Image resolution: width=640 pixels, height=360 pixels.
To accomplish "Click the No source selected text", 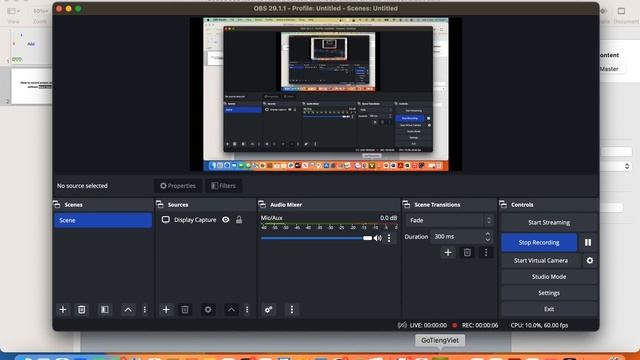I will coord(82,186).
